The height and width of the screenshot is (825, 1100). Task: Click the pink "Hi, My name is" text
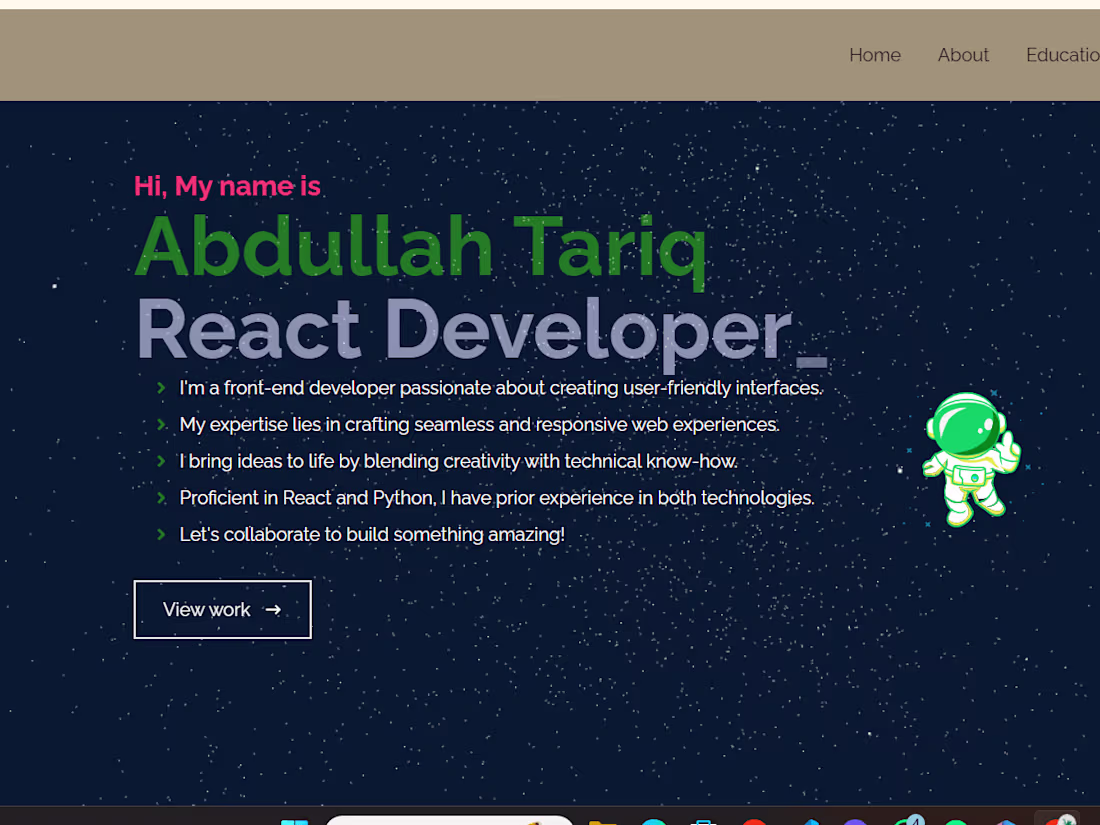(227, 186)
